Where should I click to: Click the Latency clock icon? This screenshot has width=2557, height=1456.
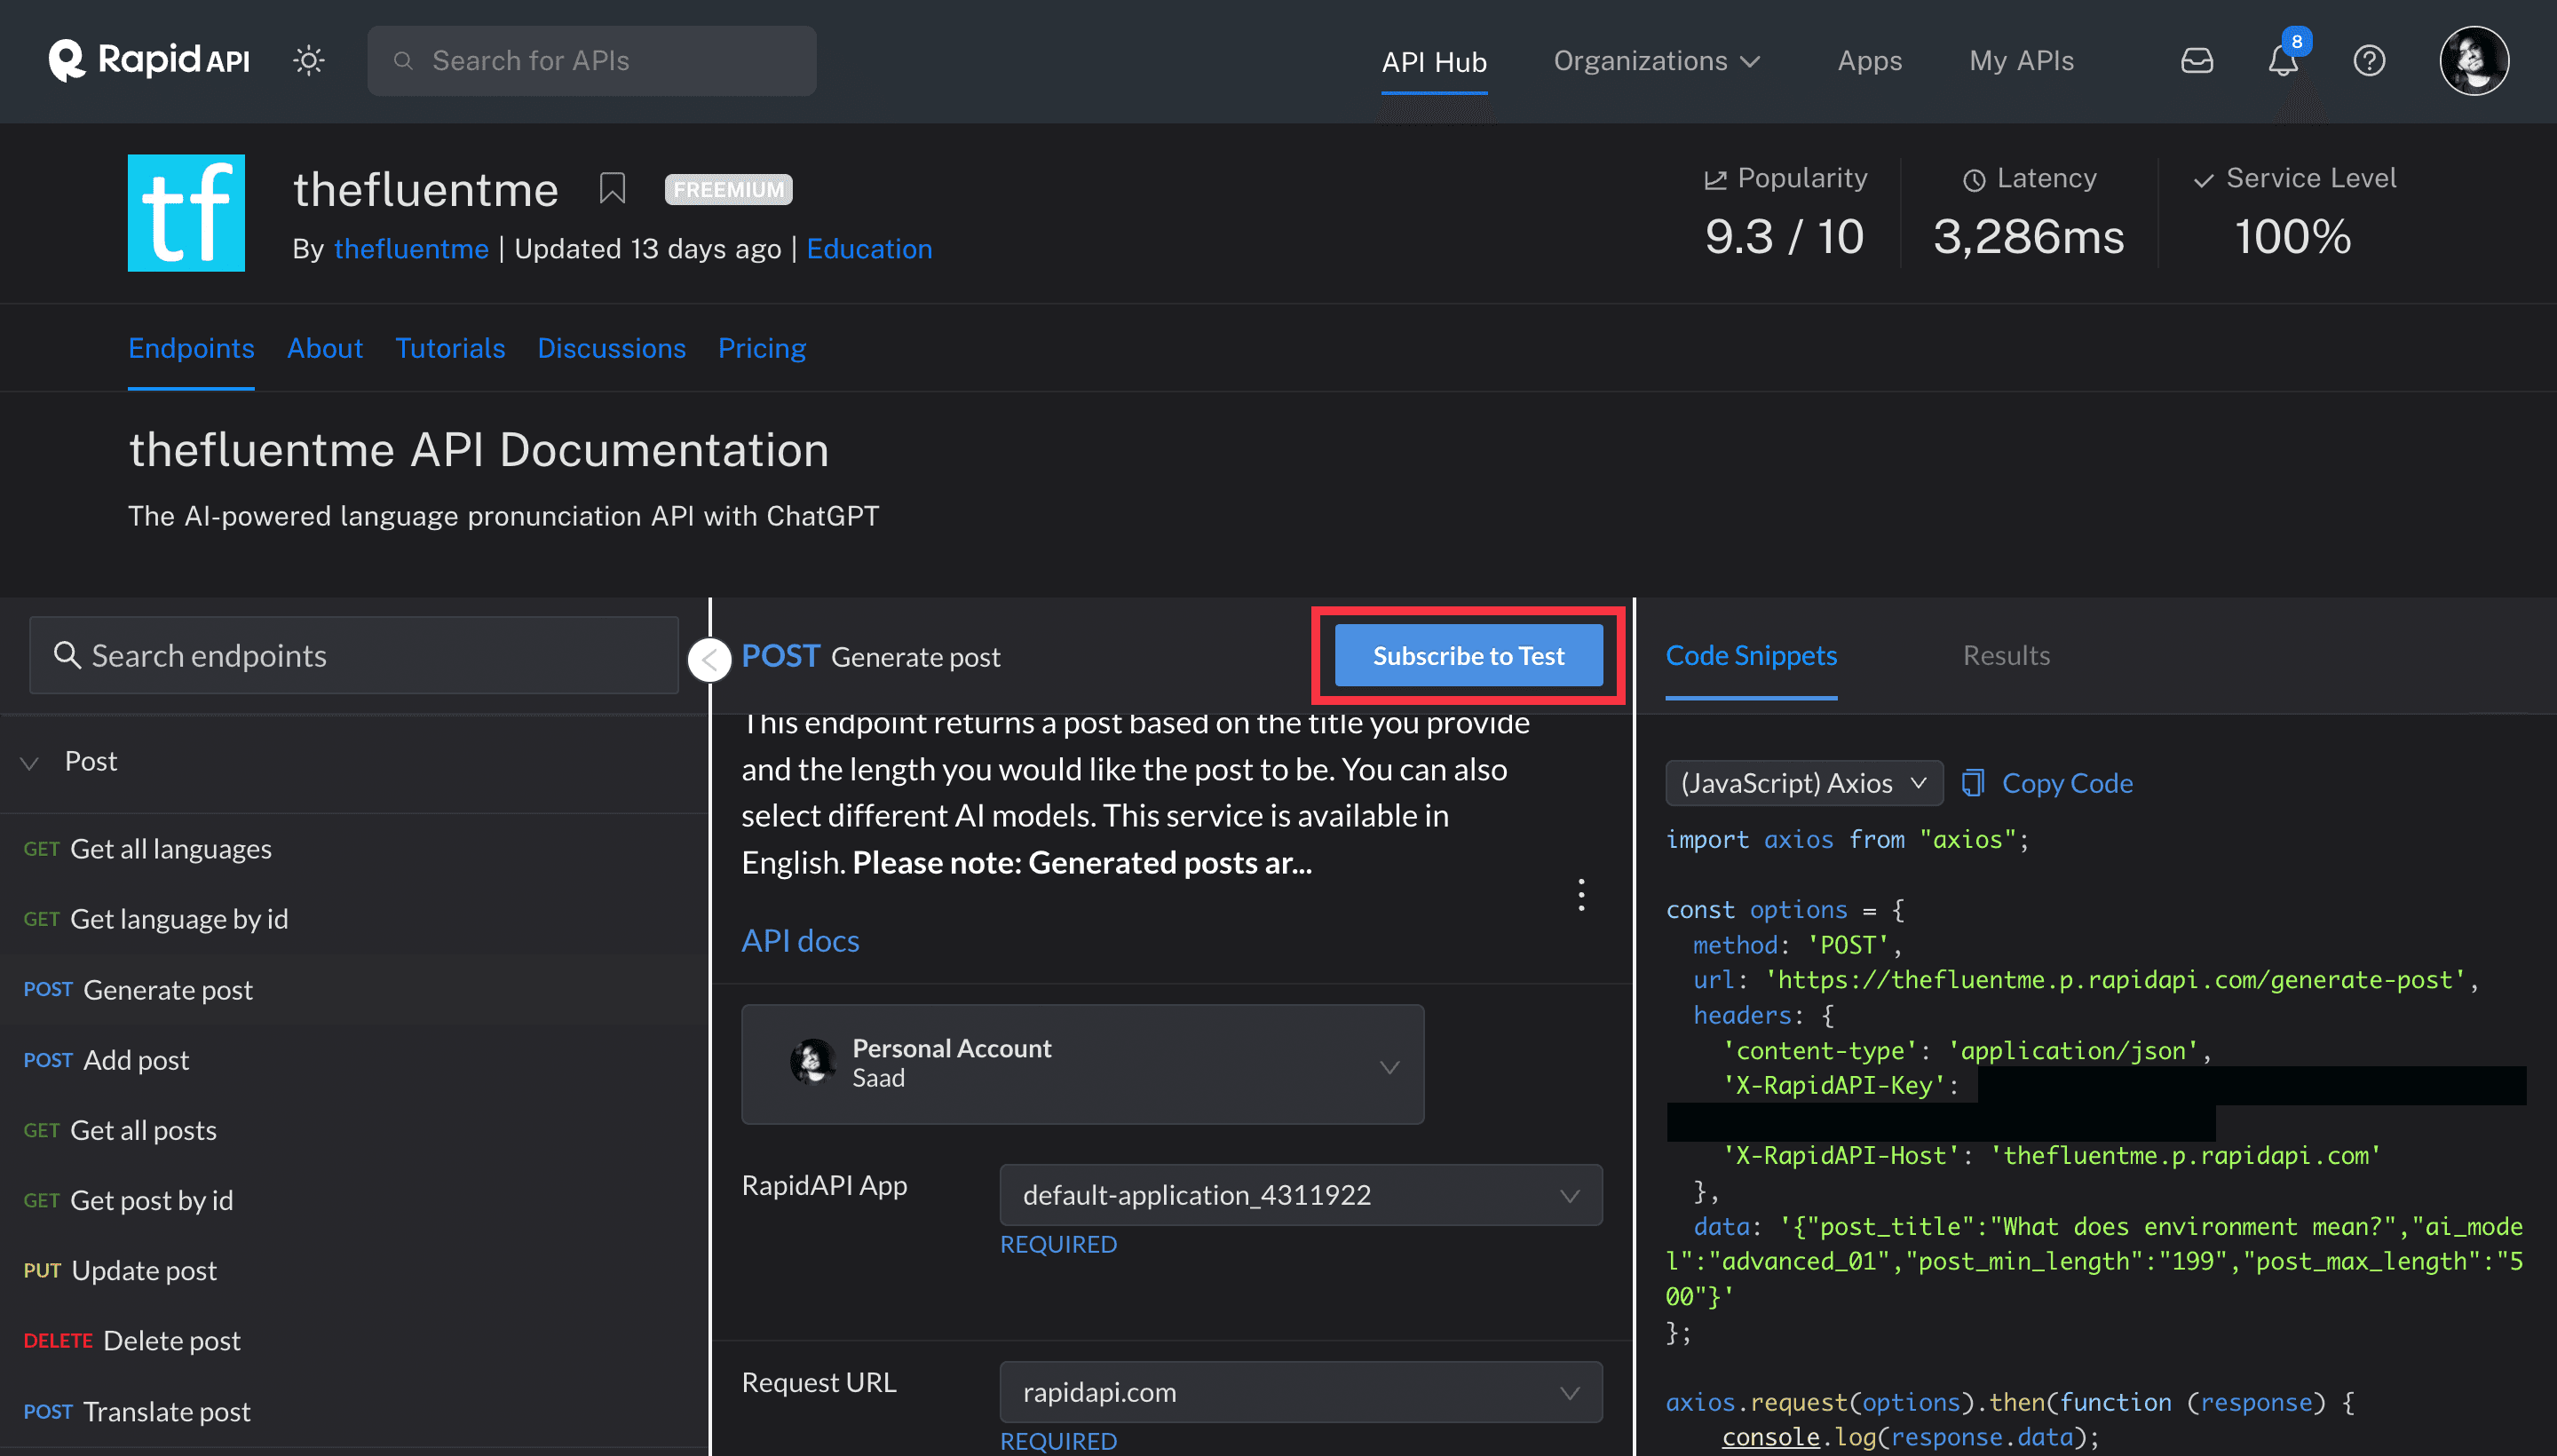[1974, 180]
